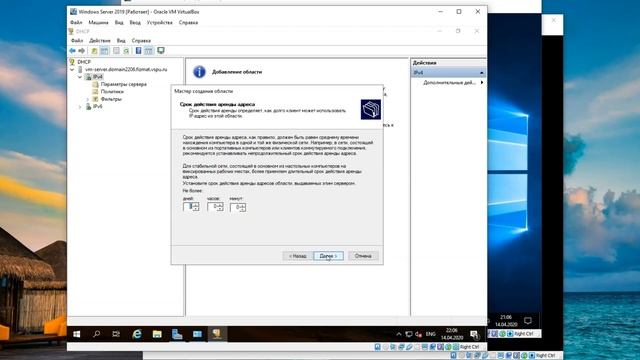Select Фильтры in the tree
This screenshot has height=360, width=640.
(x=111, y=99)
